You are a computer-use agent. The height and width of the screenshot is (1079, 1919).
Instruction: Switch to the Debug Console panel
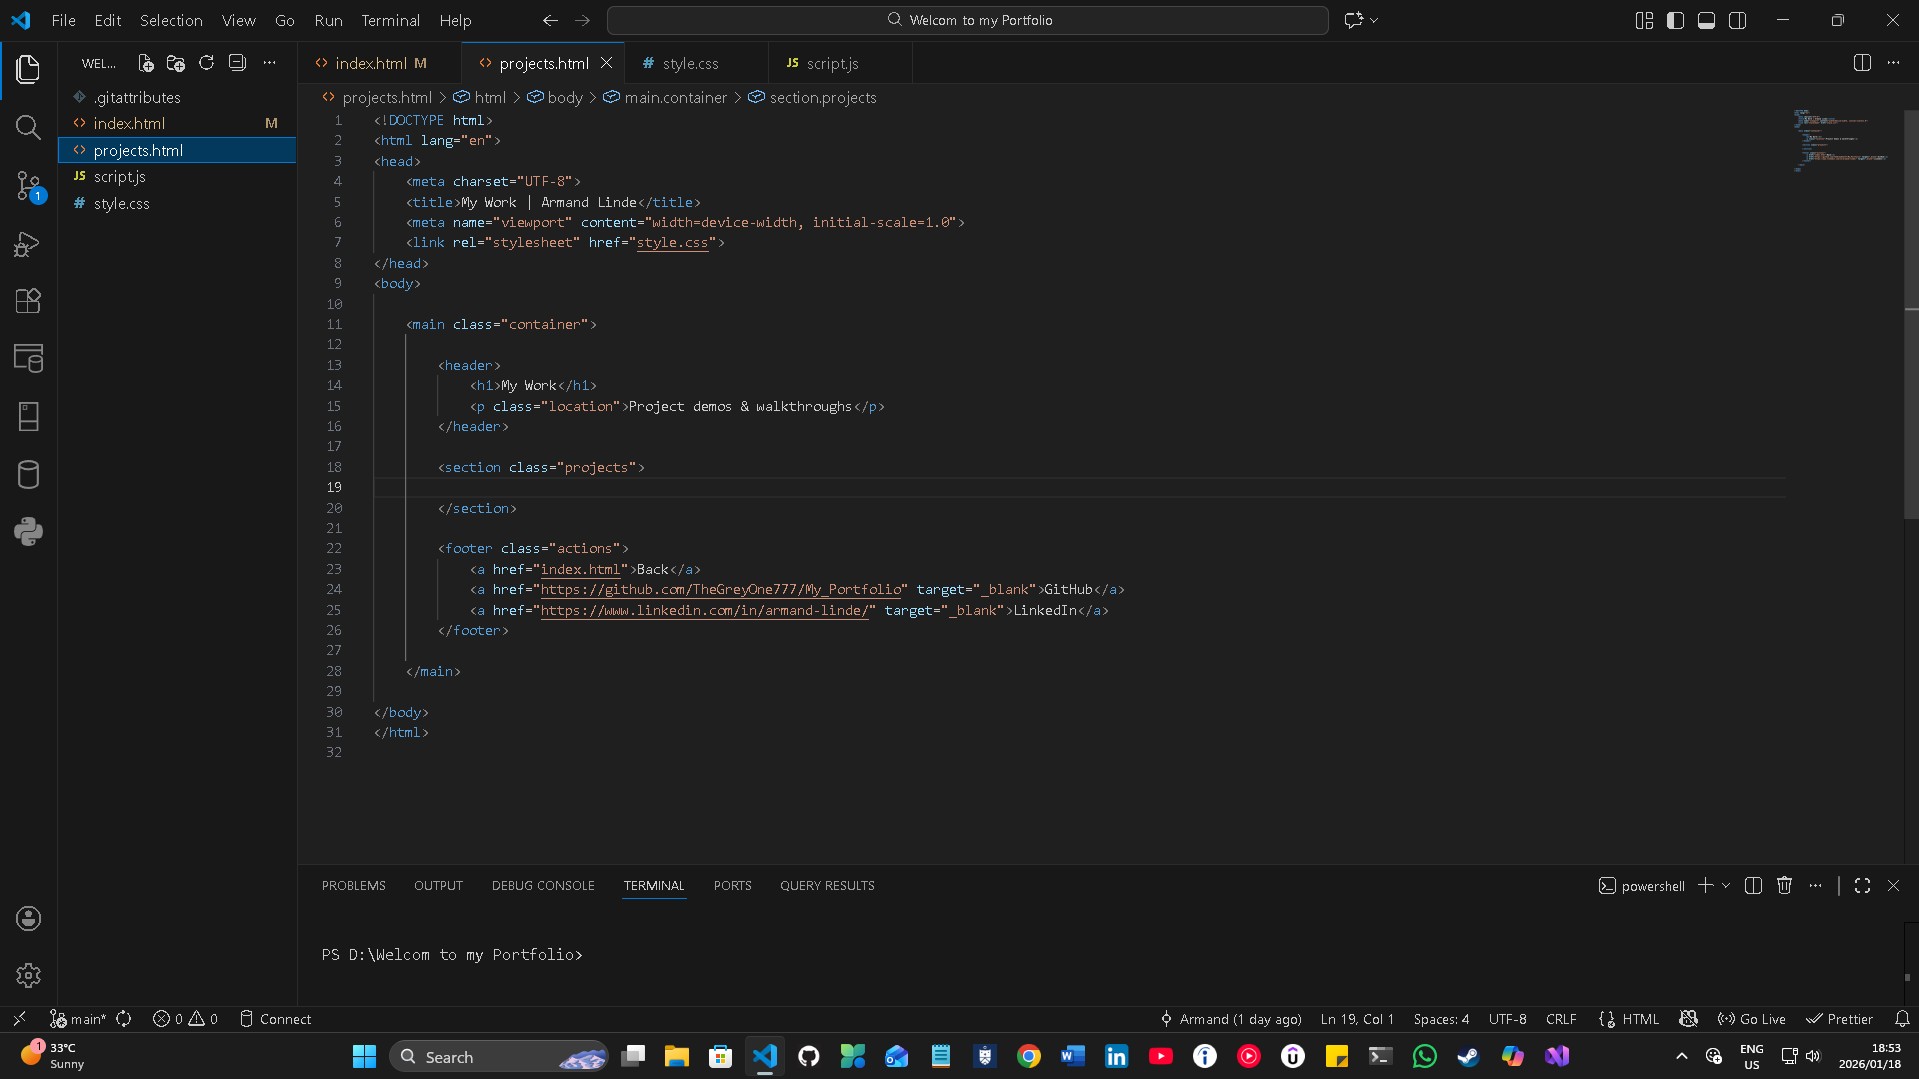[542, 886]
